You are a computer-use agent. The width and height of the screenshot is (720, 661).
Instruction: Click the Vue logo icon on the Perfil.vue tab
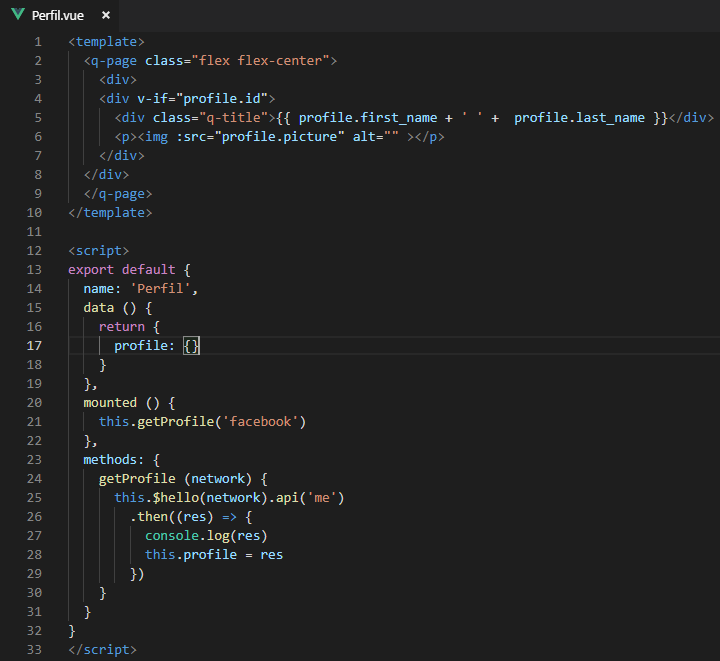18,16
